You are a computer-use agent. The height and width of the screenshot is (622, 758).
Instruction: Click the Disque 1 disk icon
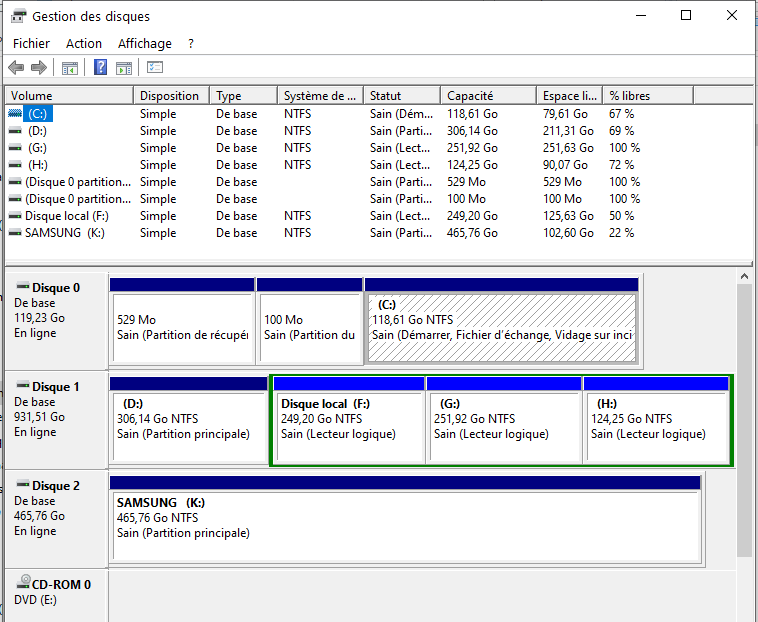point(22,385)
